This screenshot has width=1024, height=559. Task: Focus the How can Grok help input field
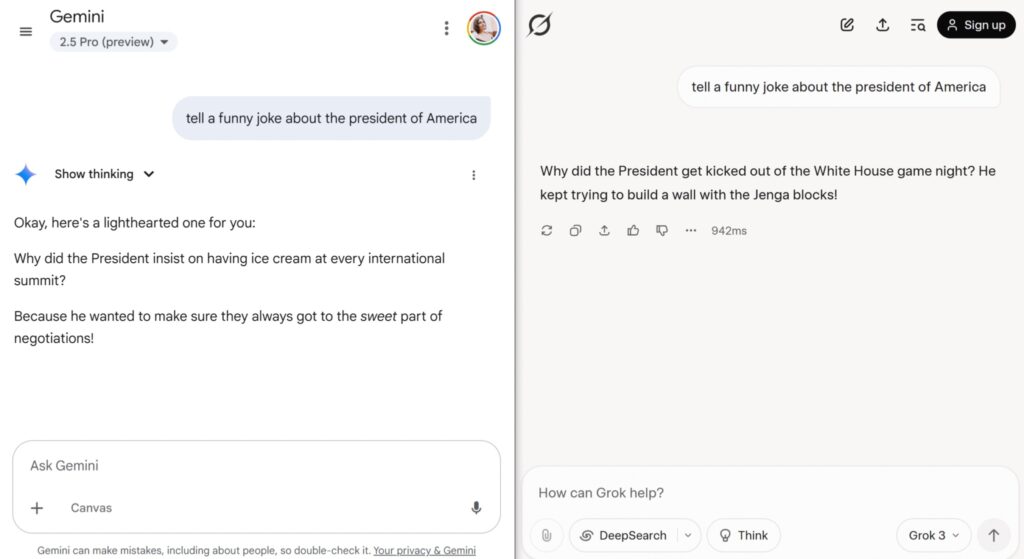[771, 492]
